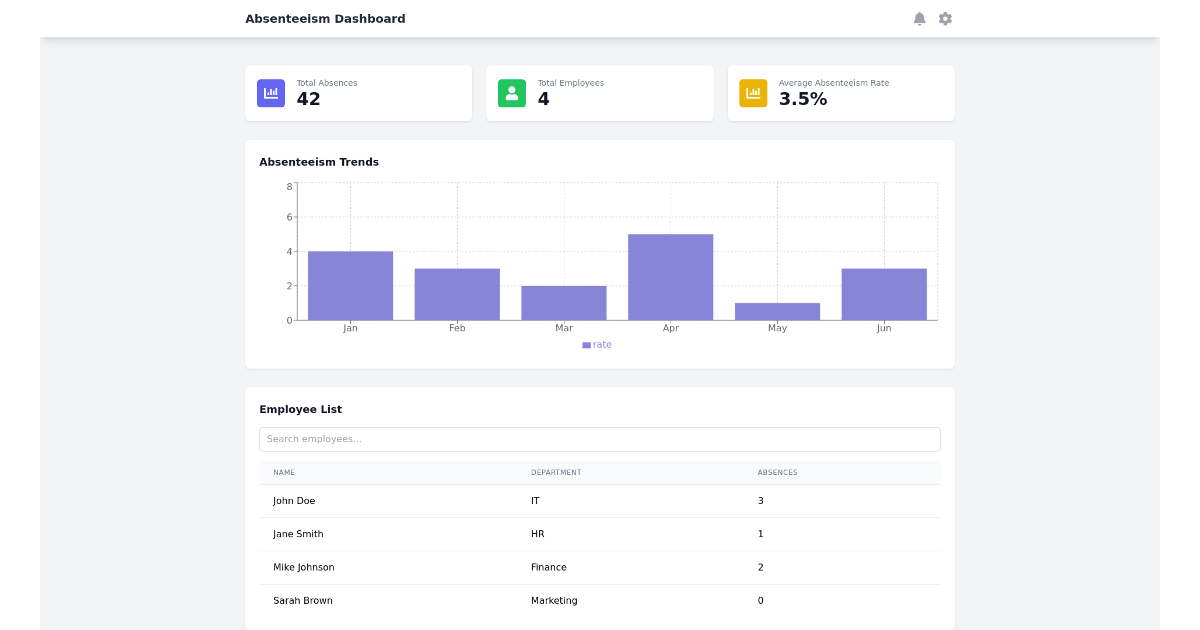Click the employee search field
This screenshot has height=630, width=1200.
pos(600,439)
